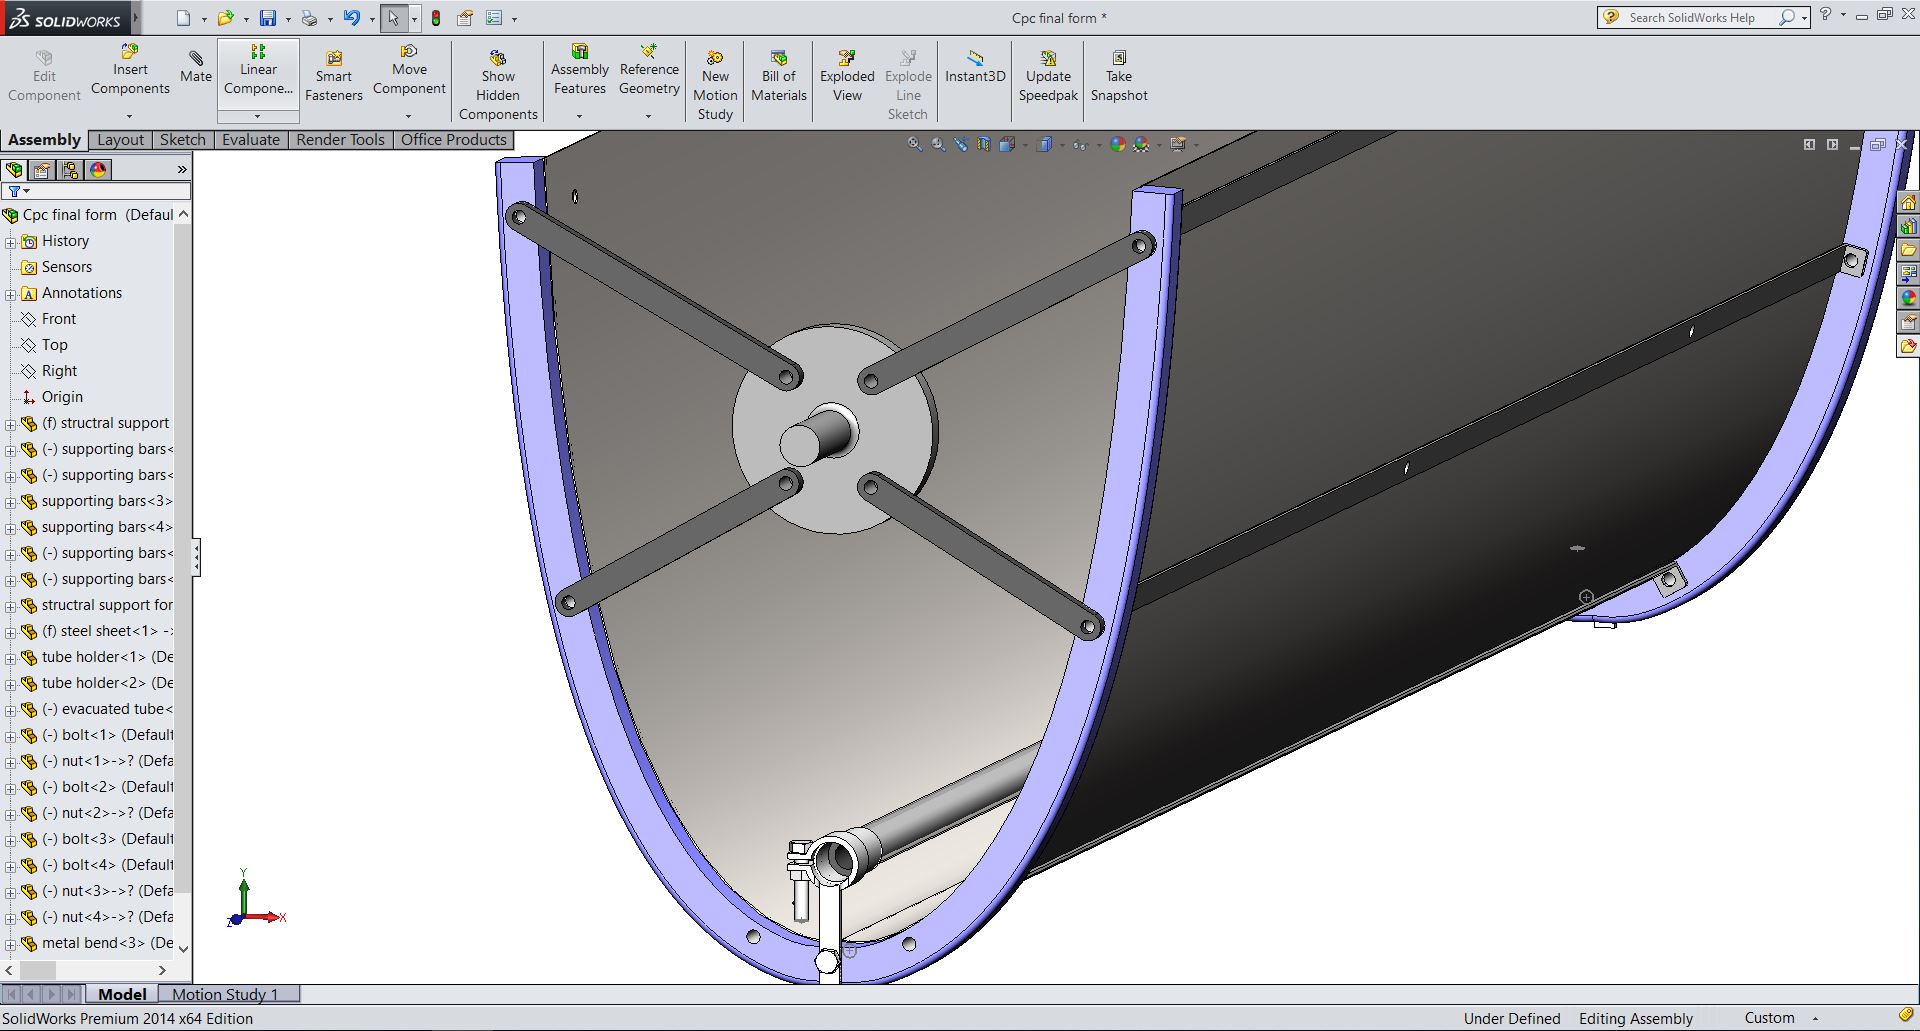The height and width of the screenshot is (1031, 1920).
Task: Click Apply Scene icon in viewport toolbar
Action: click(1141, 144)
